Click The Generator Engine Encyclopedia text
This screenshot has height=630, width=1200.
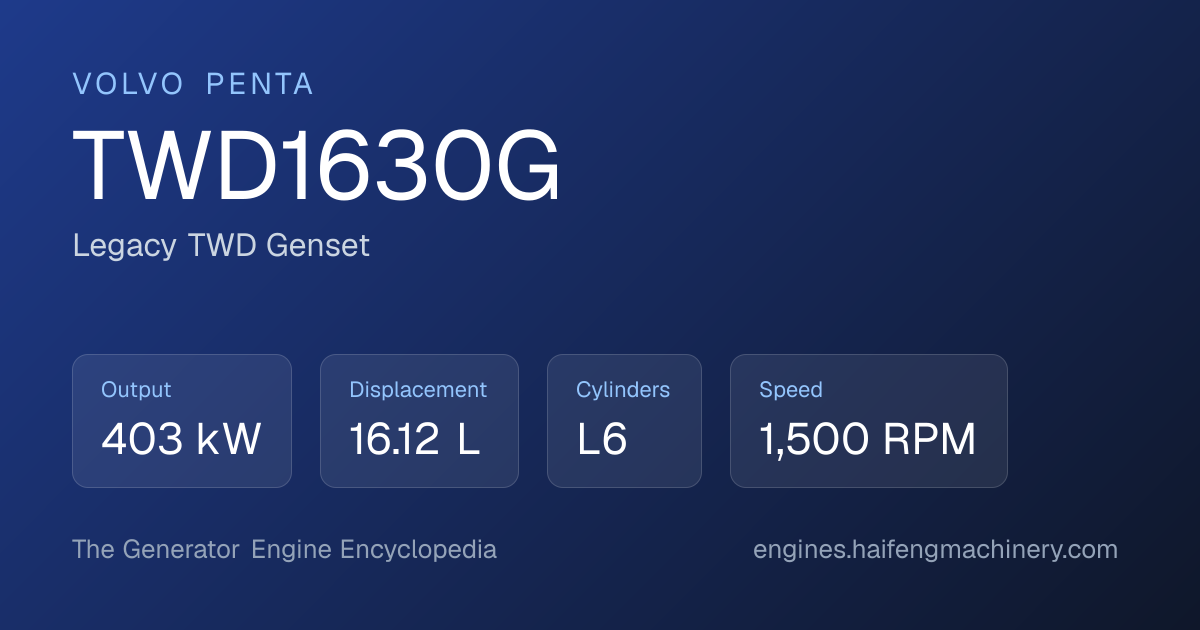[284, 550]
